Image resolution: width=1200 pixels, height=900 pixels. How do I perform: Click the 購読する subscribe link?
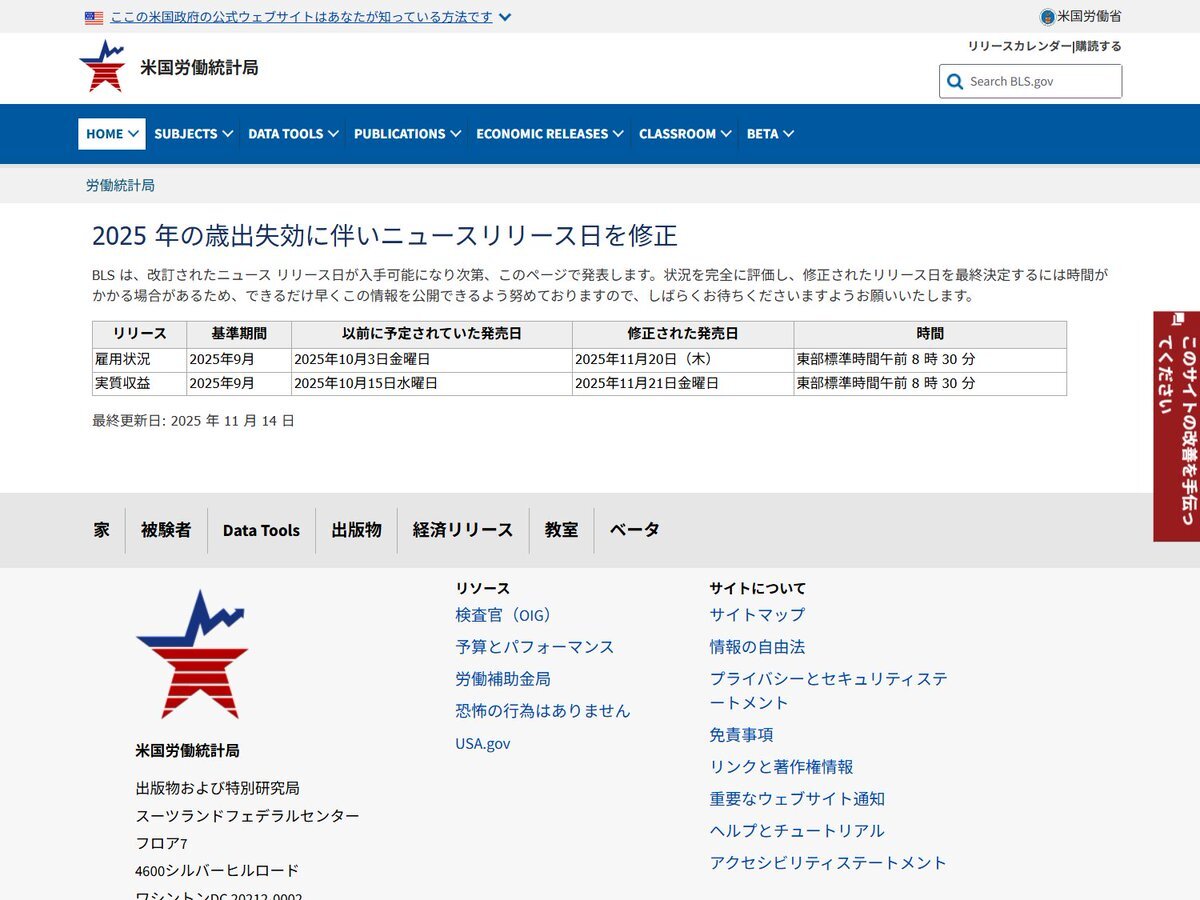tap(1099, 46)
